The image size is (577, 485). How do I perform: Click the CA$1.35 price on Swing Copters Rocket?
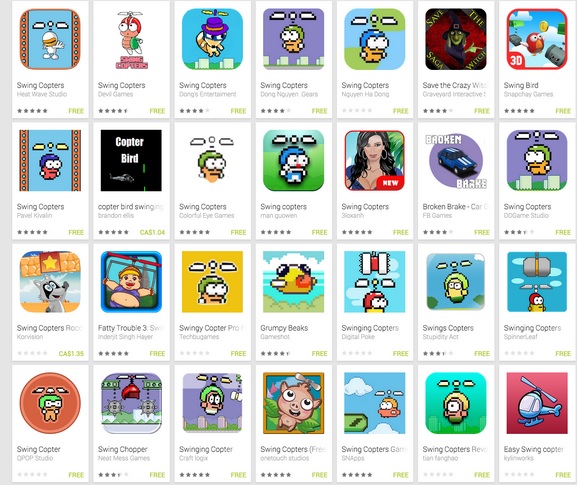click(71, 353)
